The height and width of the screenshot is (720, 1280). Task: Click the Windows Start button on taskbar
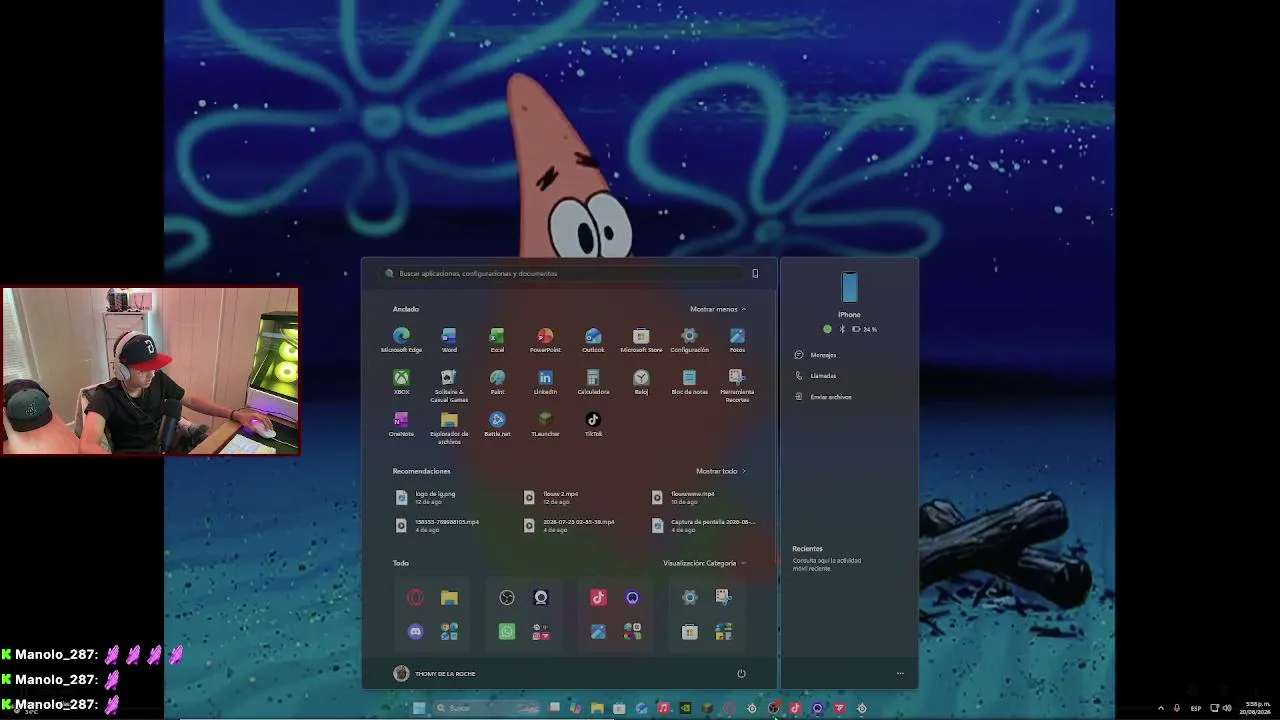coord(419,708)
